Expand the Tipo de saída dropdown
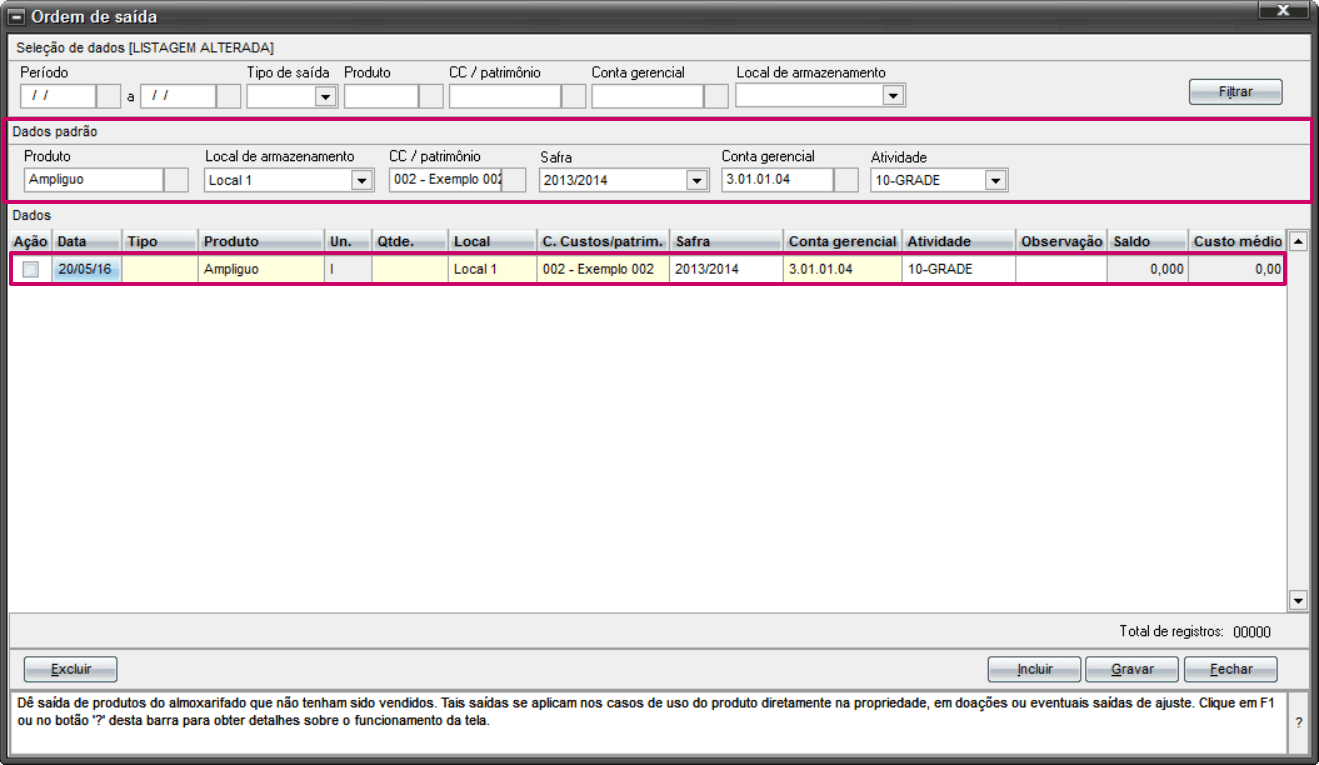The width and height of the screenshot is (1319, 765). [325, 96]
